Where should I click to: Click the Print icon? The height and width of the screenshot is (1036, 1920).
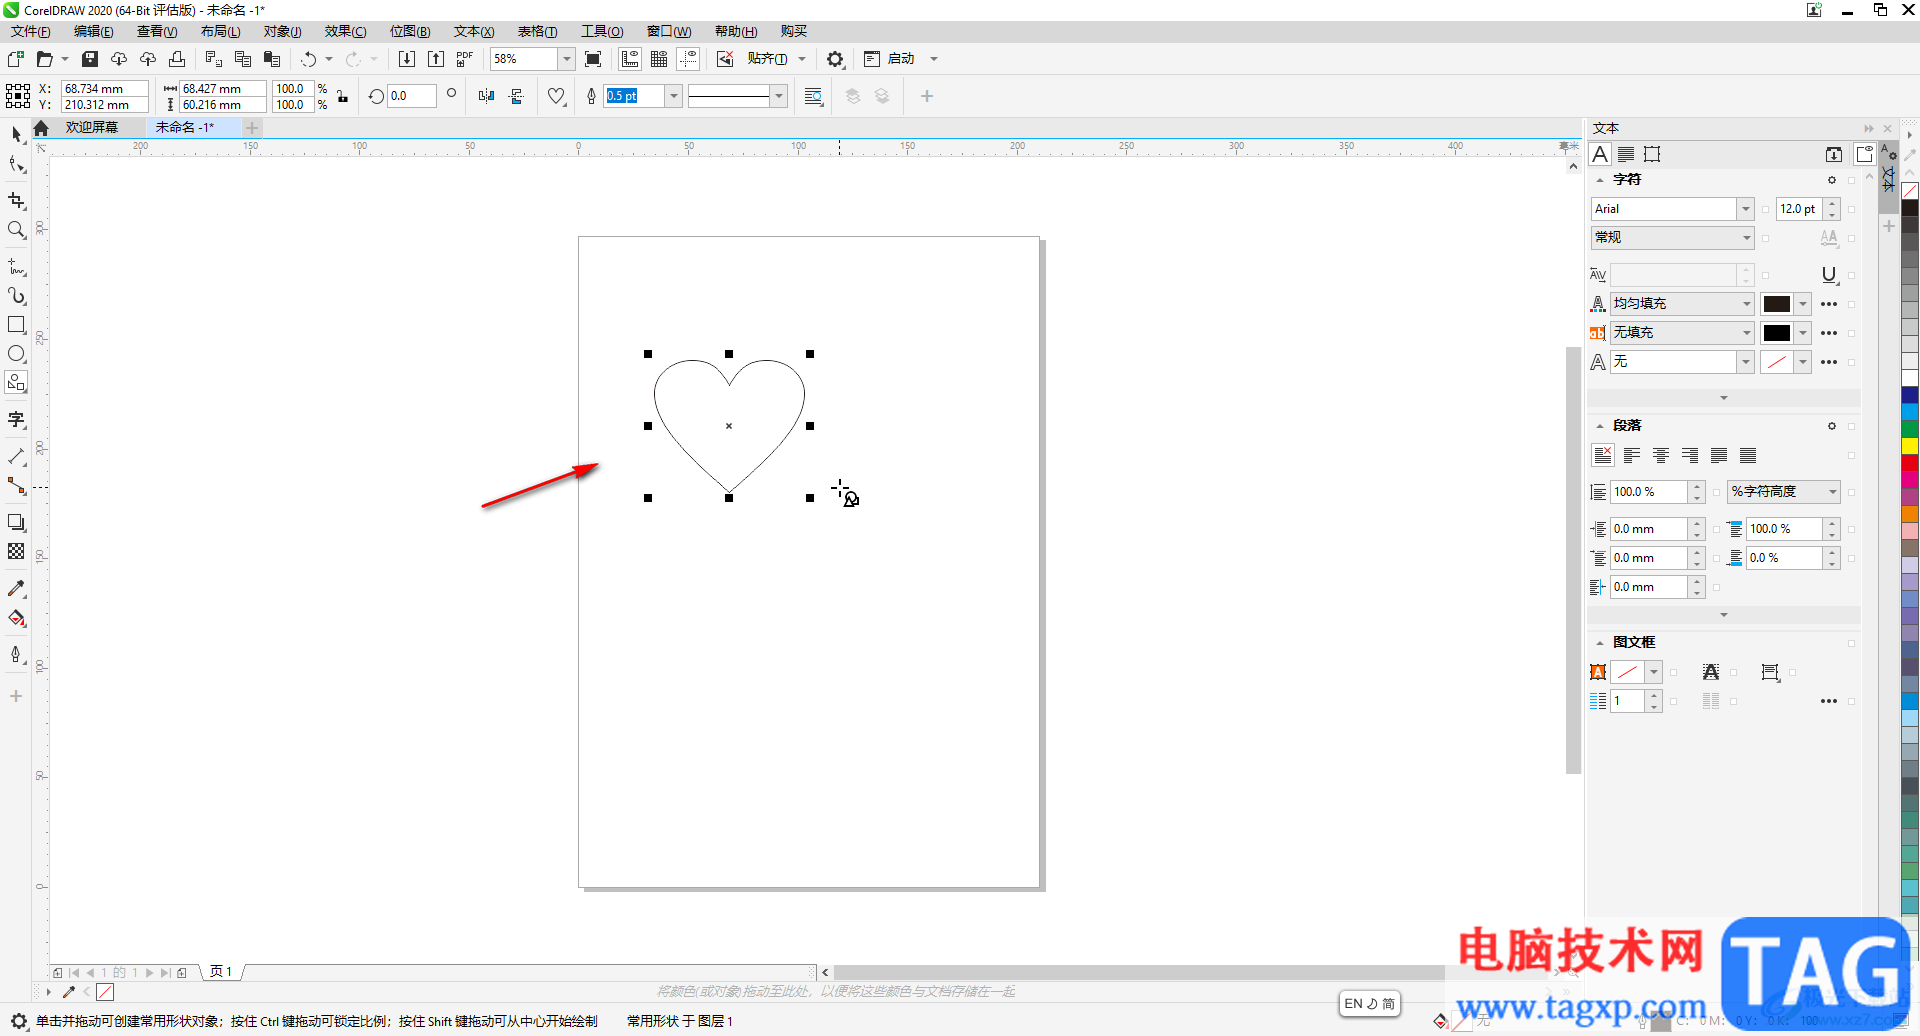[x=177, y=59]
